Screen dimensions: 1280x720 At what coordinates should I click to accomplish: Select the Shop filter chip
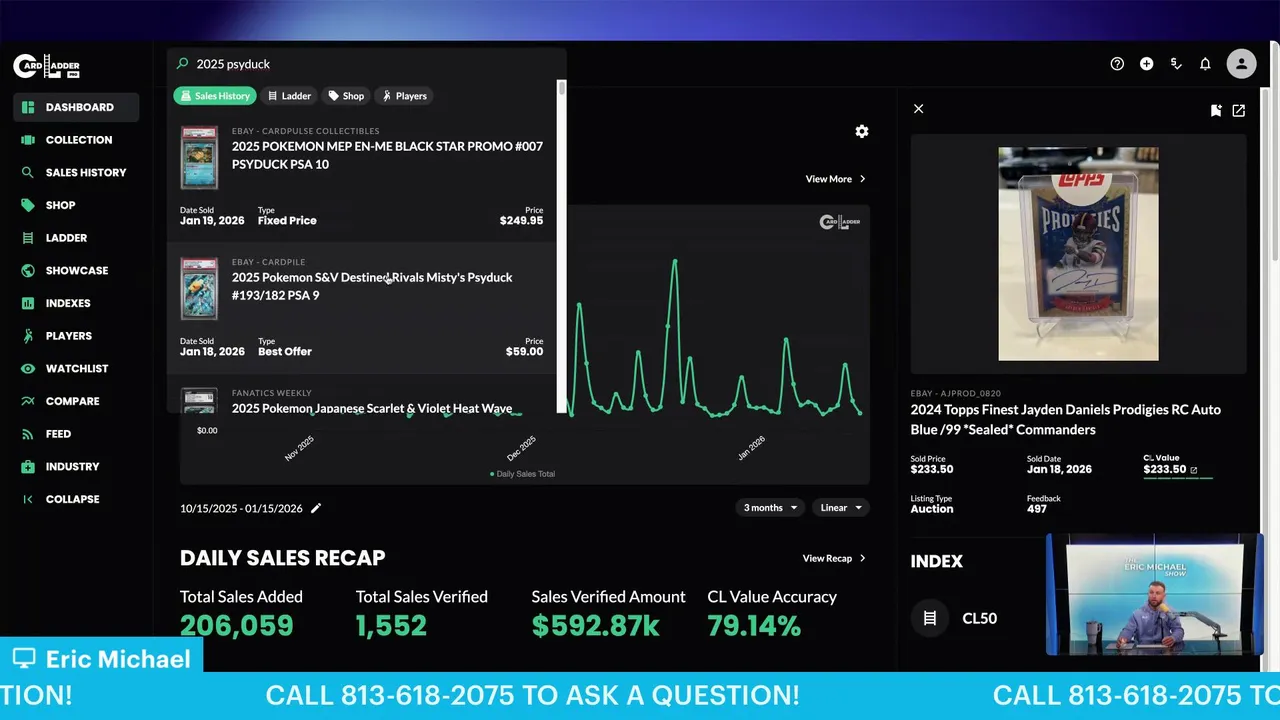pyautogui.click(x=346, y=96)
